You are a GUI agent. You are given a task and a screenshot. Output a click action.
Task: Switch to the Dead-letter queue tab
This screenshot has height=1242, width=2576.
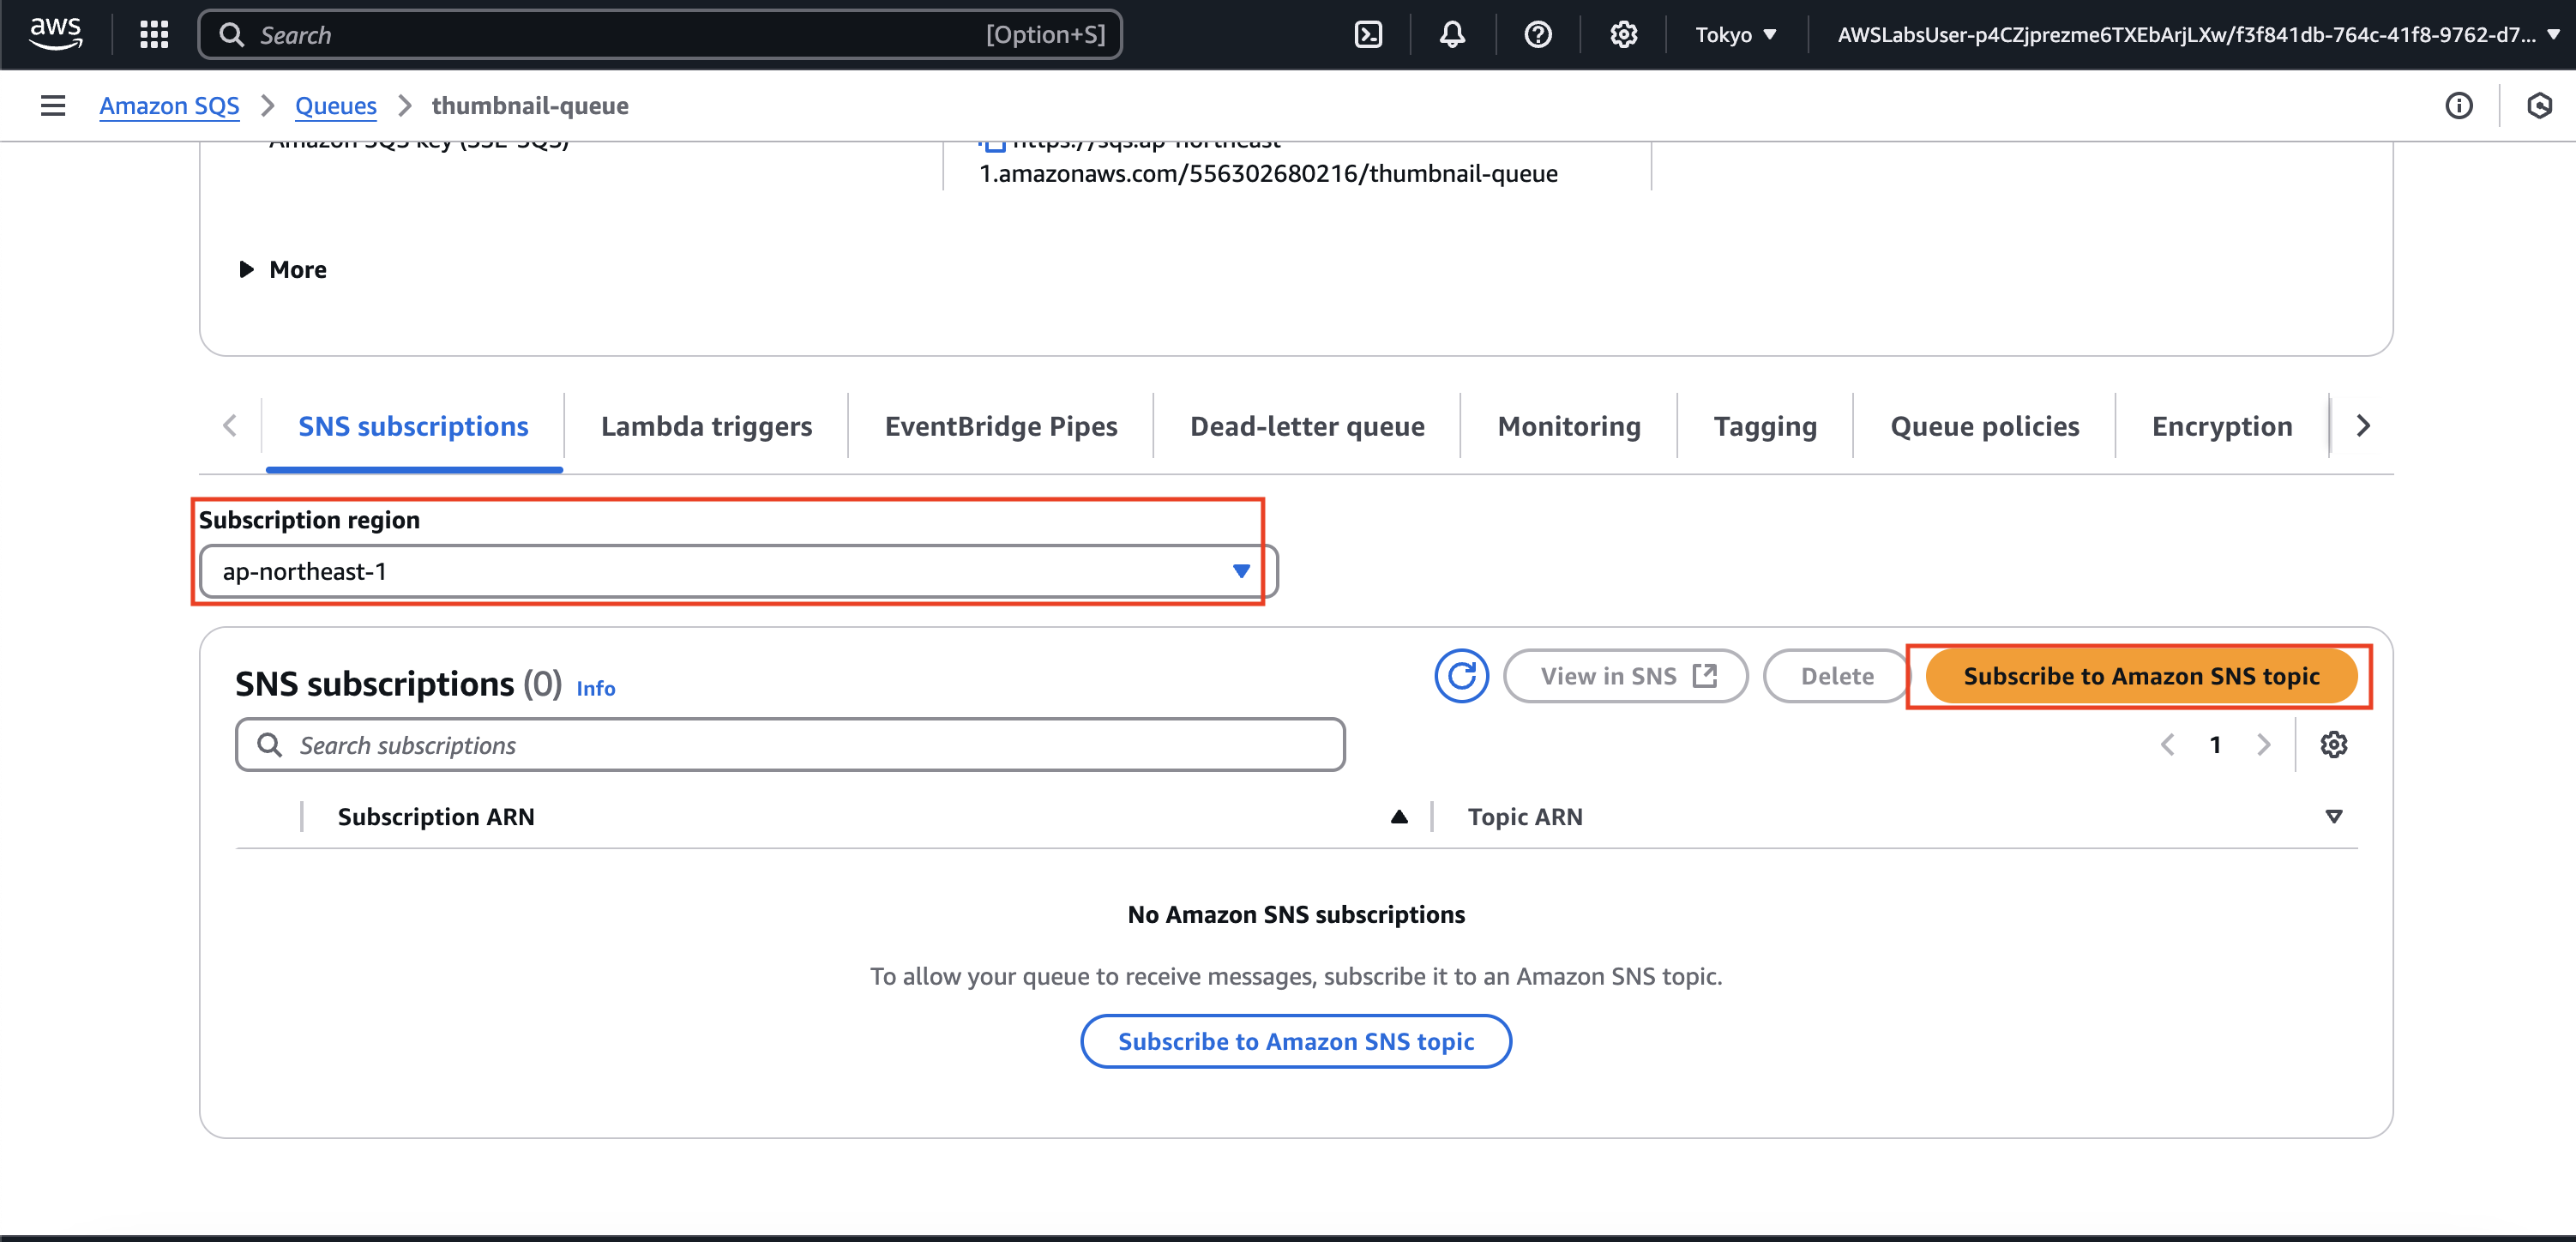click(1306, 426)
